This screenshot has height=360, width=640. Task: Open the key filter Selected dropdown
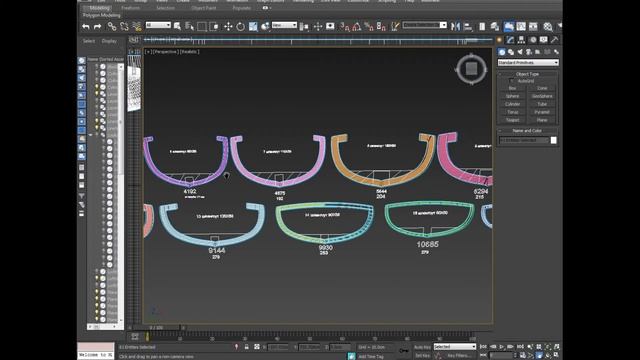click(455, 347)
